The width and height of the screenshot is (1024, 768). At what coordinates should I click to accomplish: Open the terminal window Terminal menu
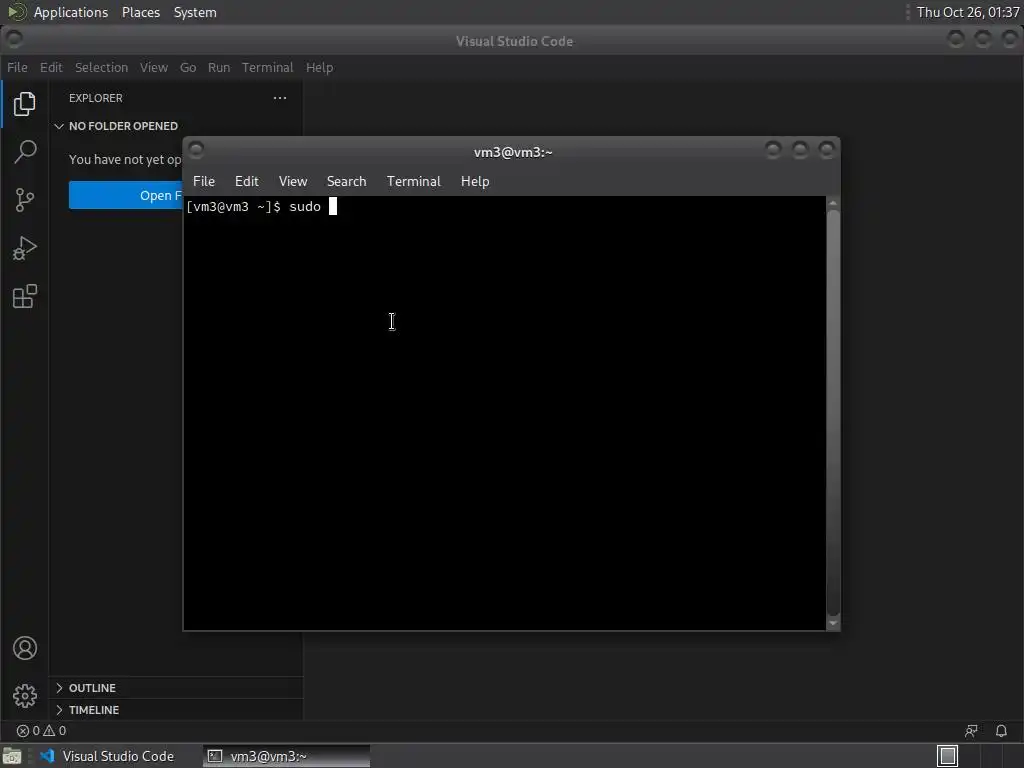tap(413, 182)
